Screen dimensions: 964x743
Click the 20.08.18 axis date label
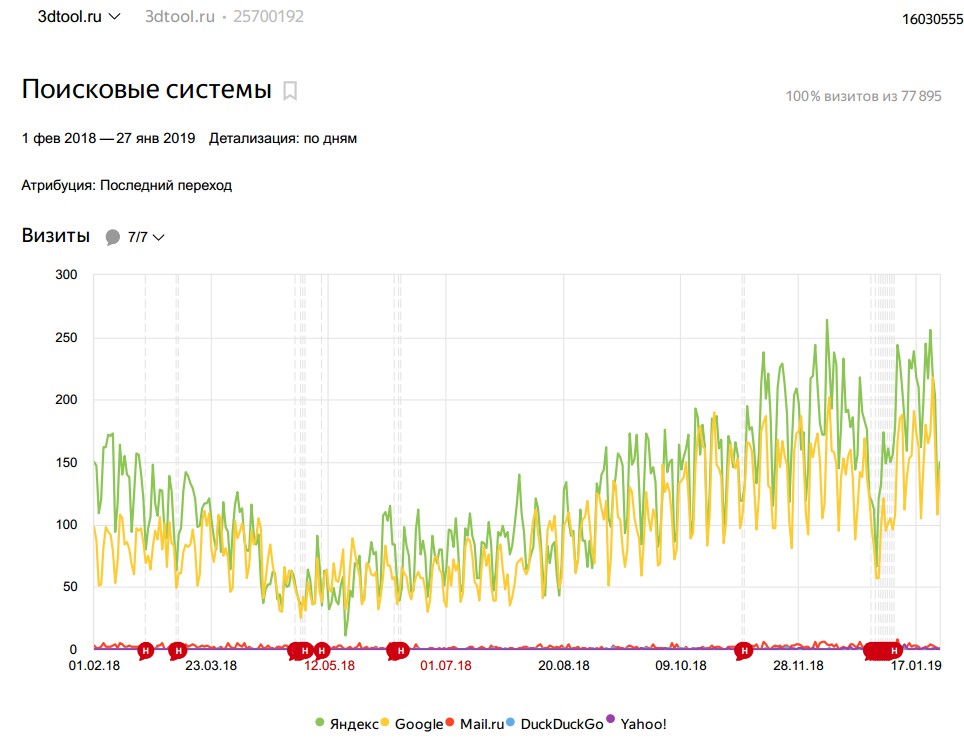point(564,666)
